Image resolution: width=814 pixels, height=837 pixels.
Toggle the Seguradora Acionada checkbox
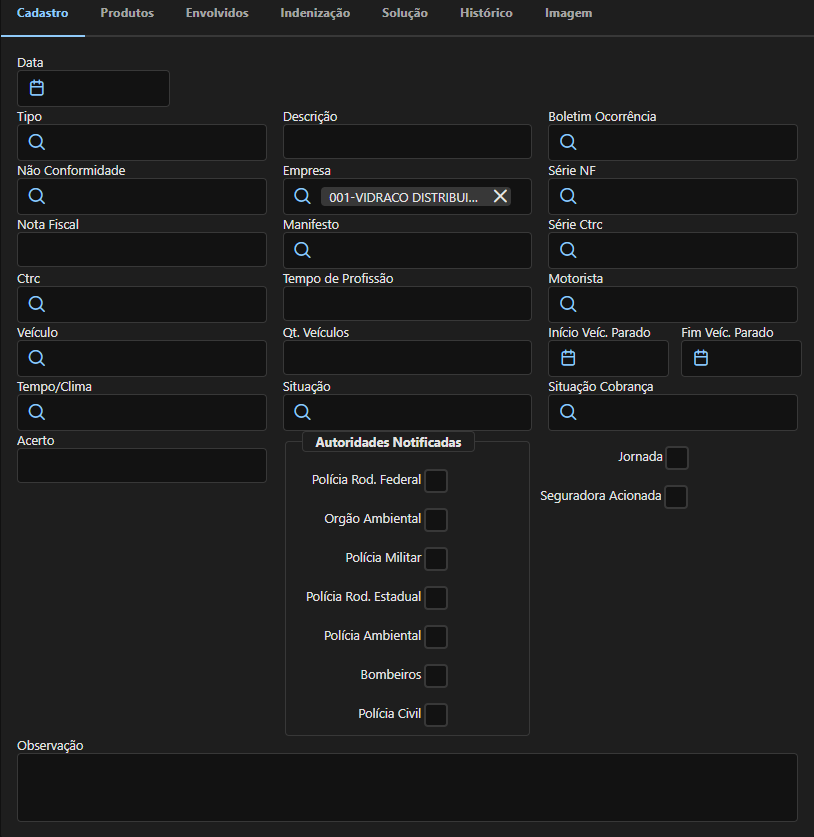[676, 497]
